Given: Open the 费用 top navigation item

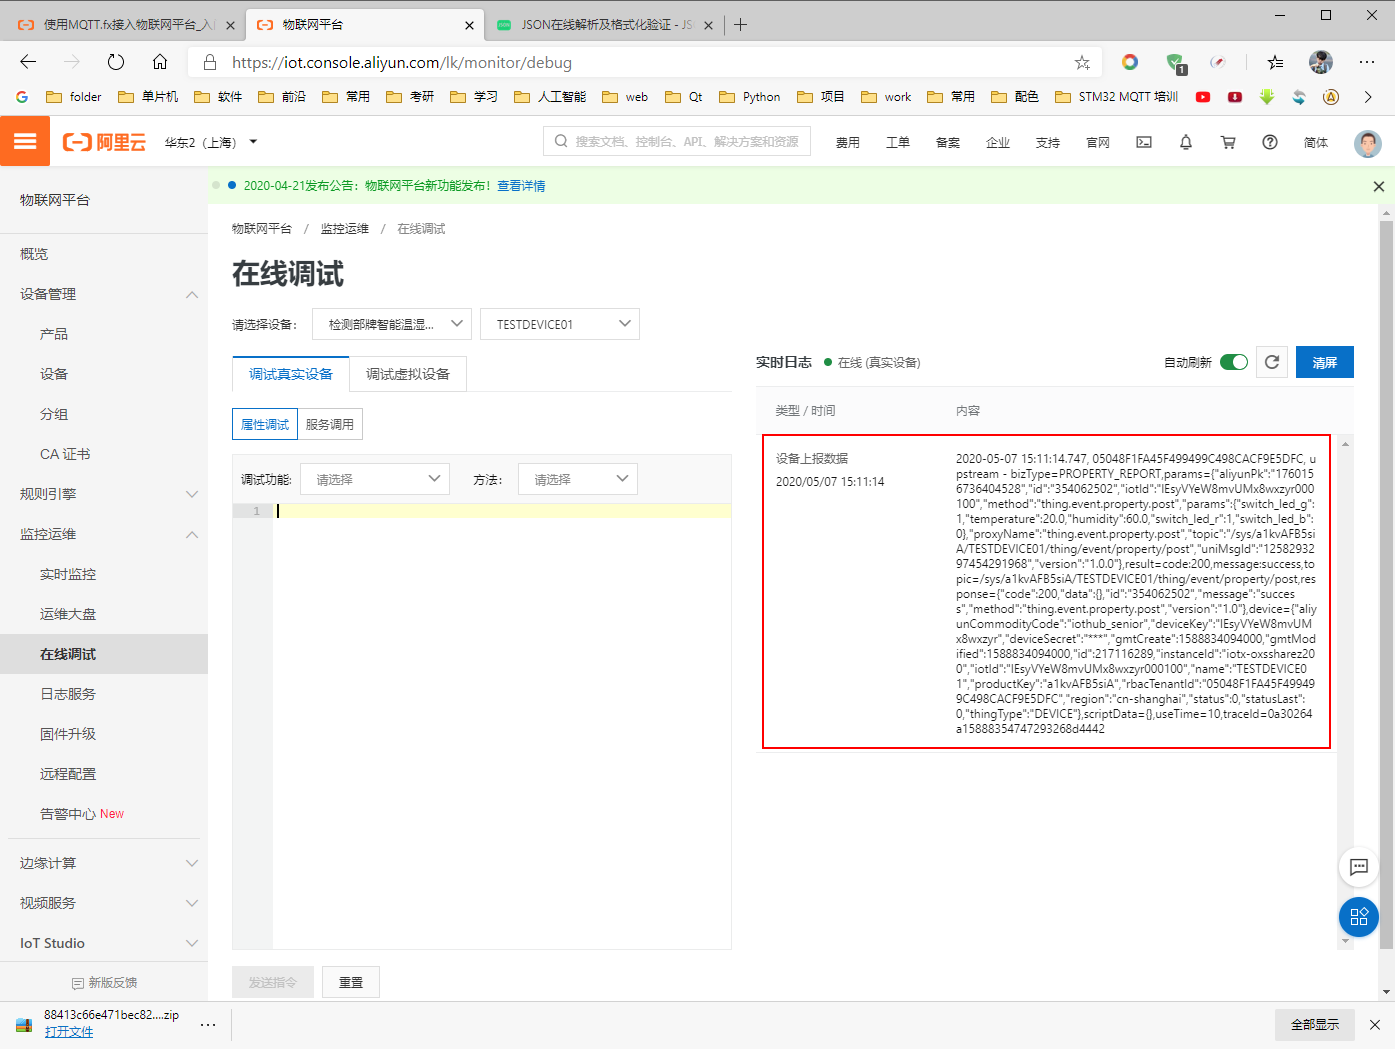Looking at the screenshot, I should click(848, 142).
